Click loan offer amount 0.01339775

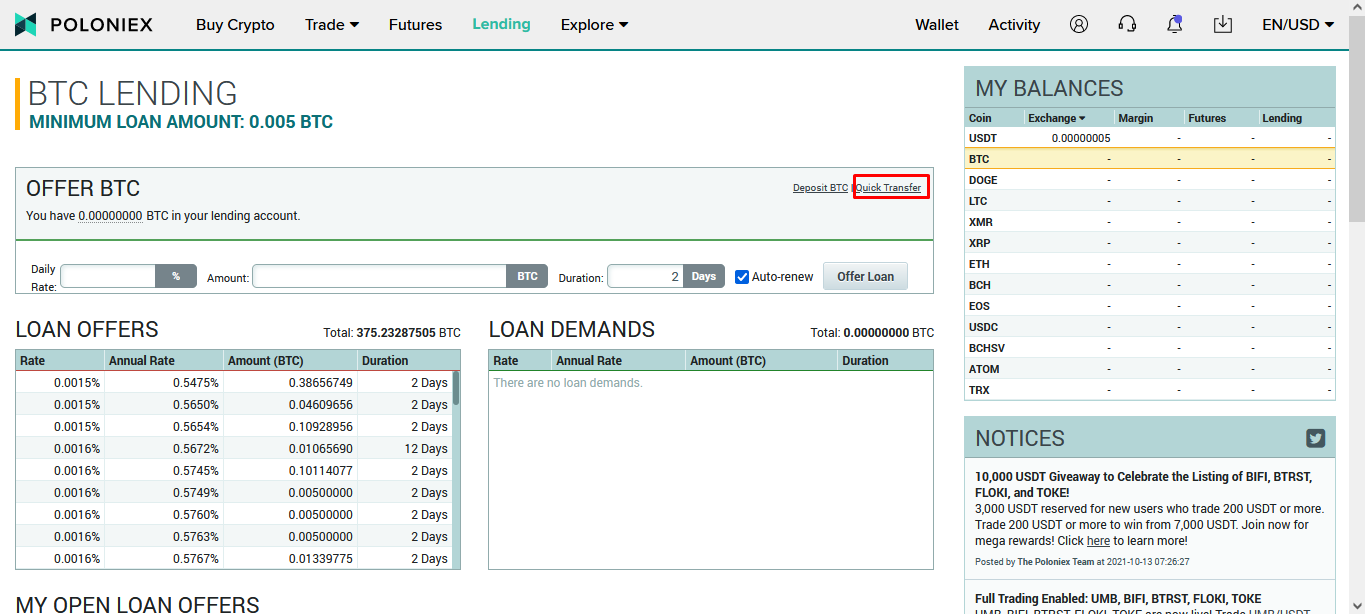(x=321, y=559)
